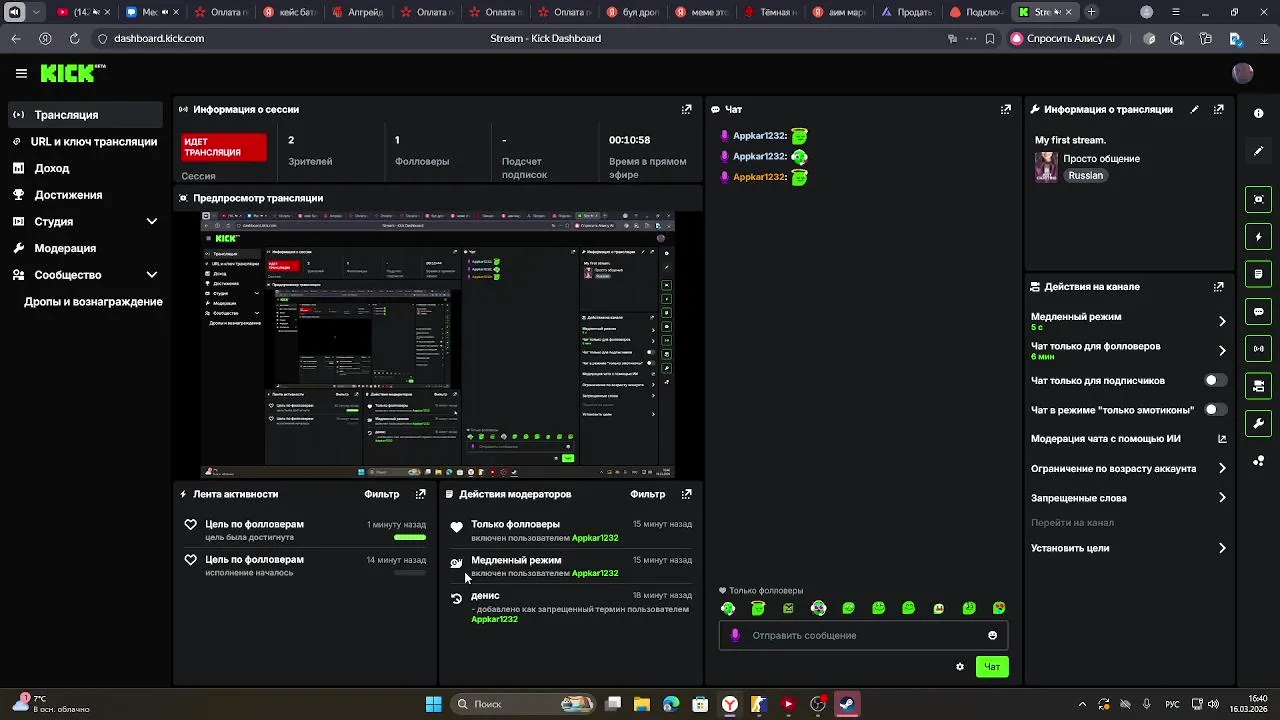Click the Отправить сообщение input field
This screenshot has width=1280, height=720.
862,635
